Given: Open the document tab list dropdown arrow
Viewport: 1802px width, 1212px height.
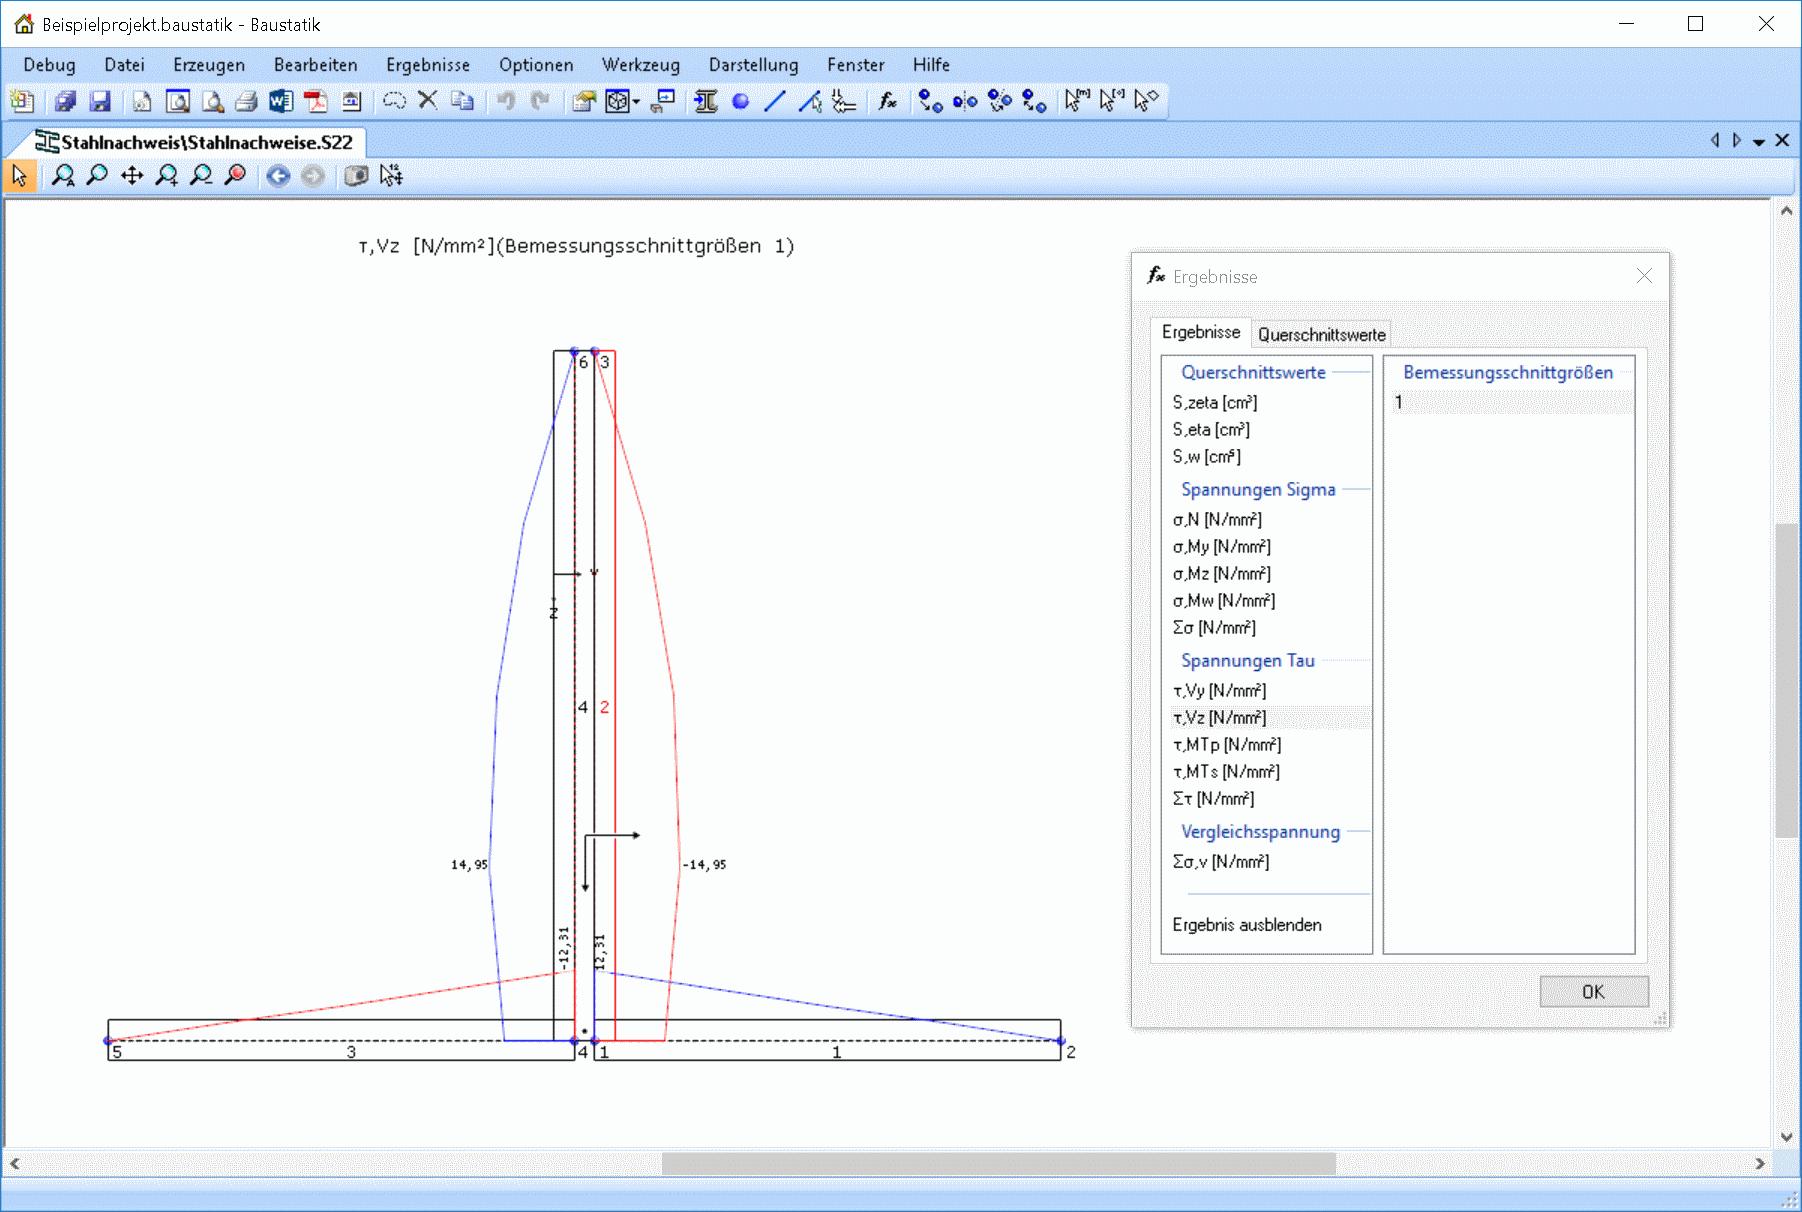Looking at the screenshot, I should pos(1759,142).
